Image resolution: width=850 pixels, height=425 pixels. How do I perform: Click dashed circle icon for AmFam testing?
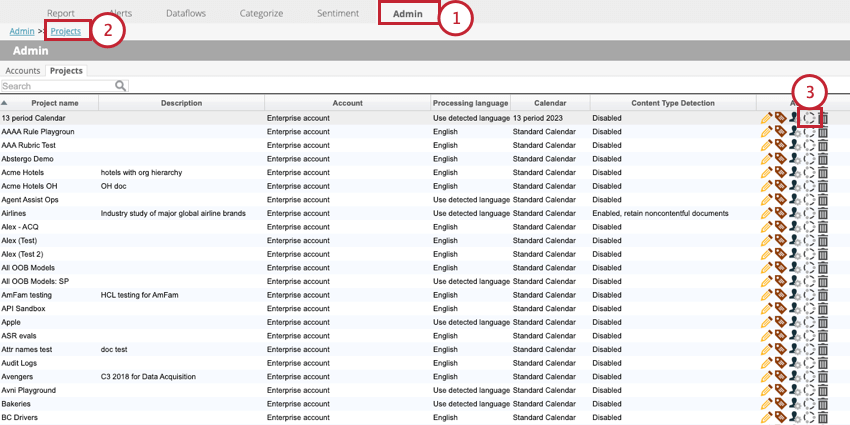click(x=809, y=295)
